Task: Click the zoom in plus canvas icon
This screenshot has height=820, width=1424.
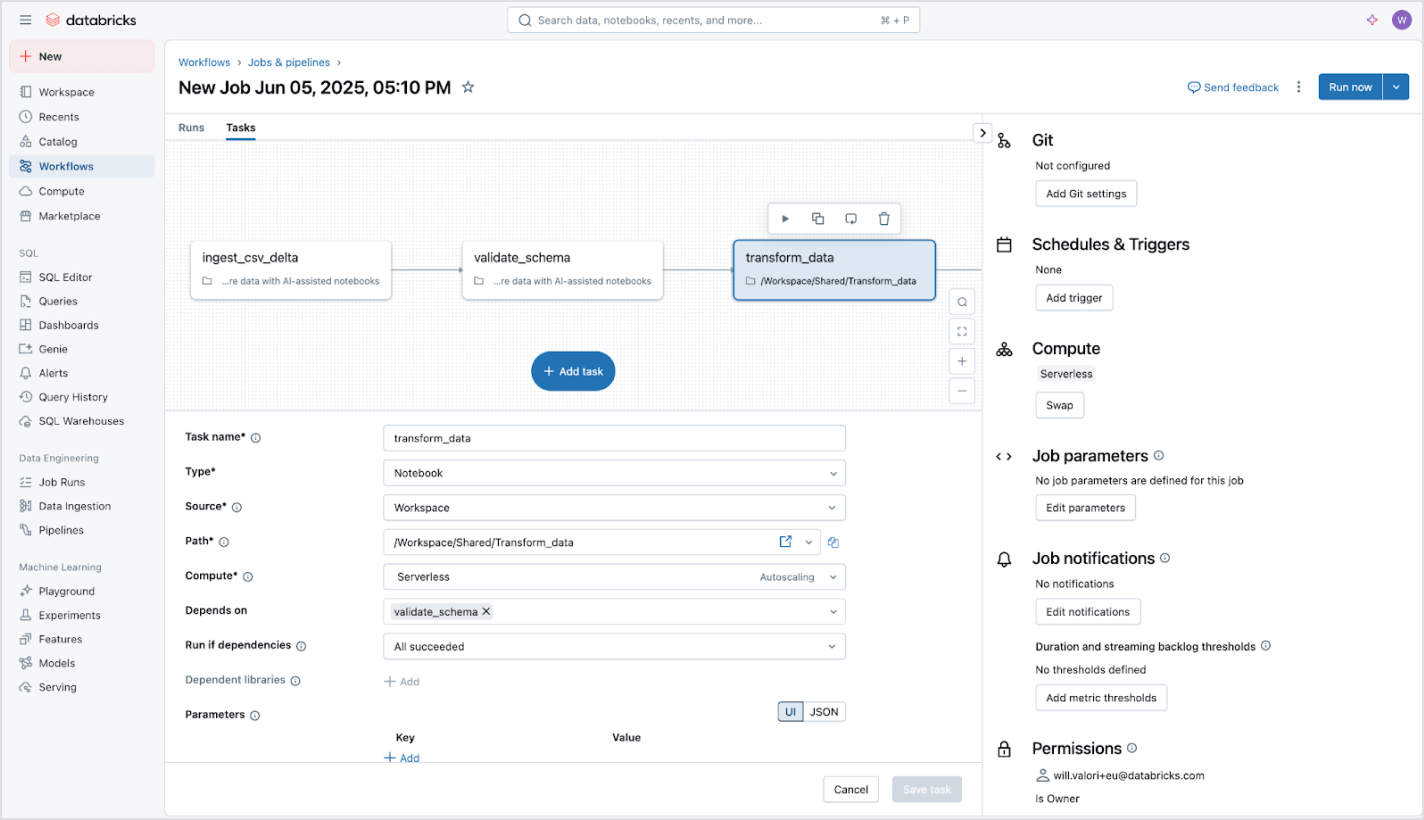Action: click(962, 361)
